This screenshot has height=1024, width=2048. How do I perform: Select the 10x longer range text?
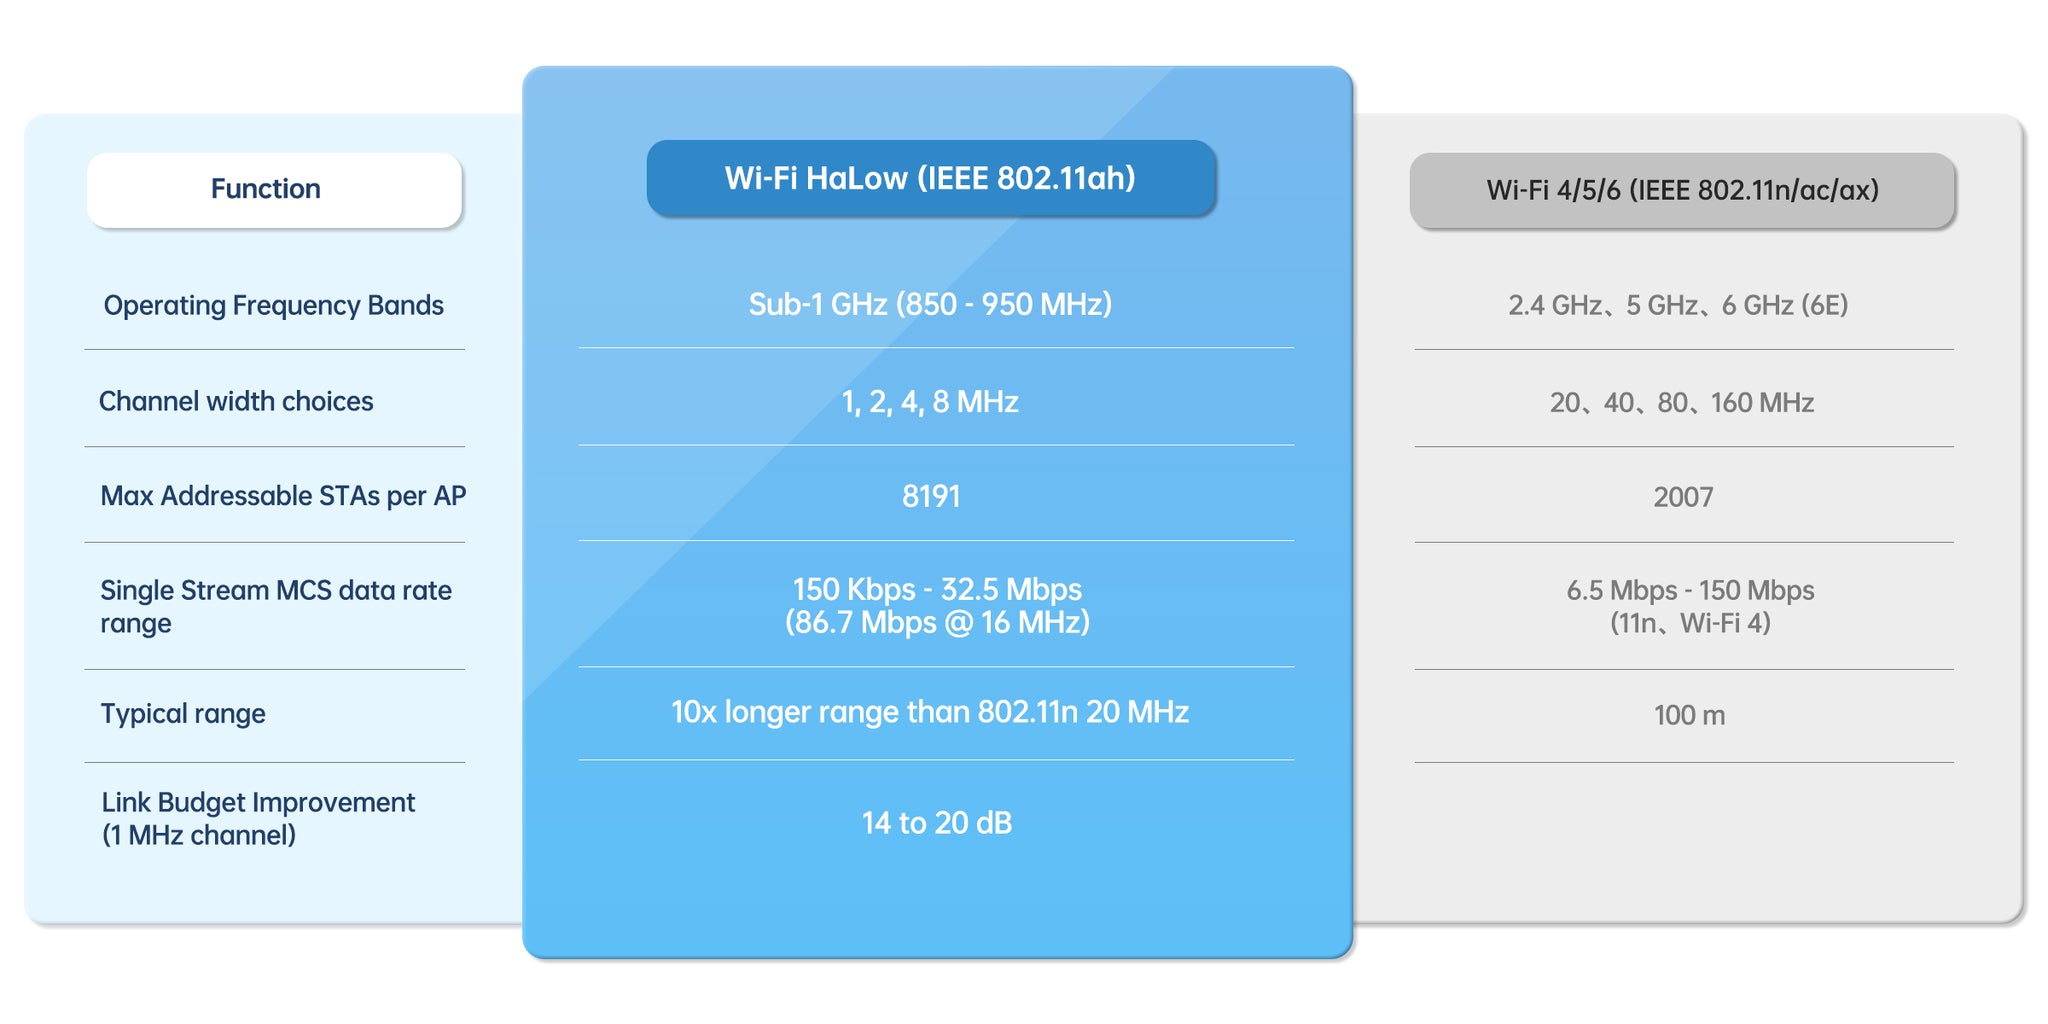coord(930,712)
